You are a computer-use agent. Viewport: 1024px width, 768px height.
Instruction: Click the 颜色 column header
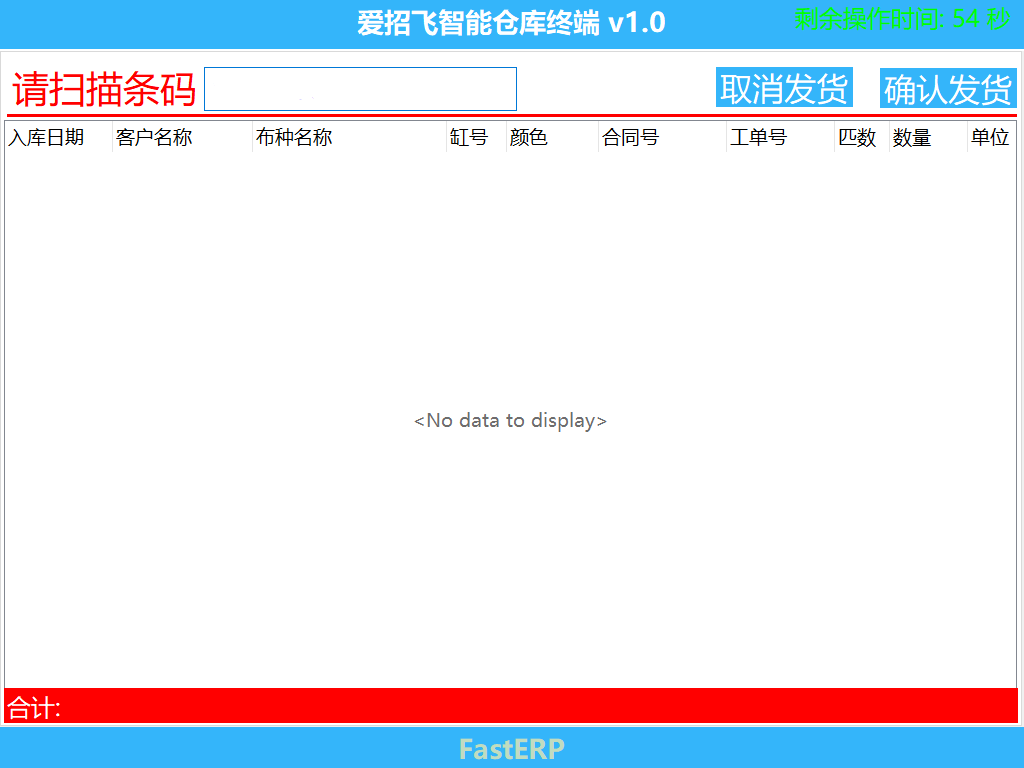tap(552, 137)
